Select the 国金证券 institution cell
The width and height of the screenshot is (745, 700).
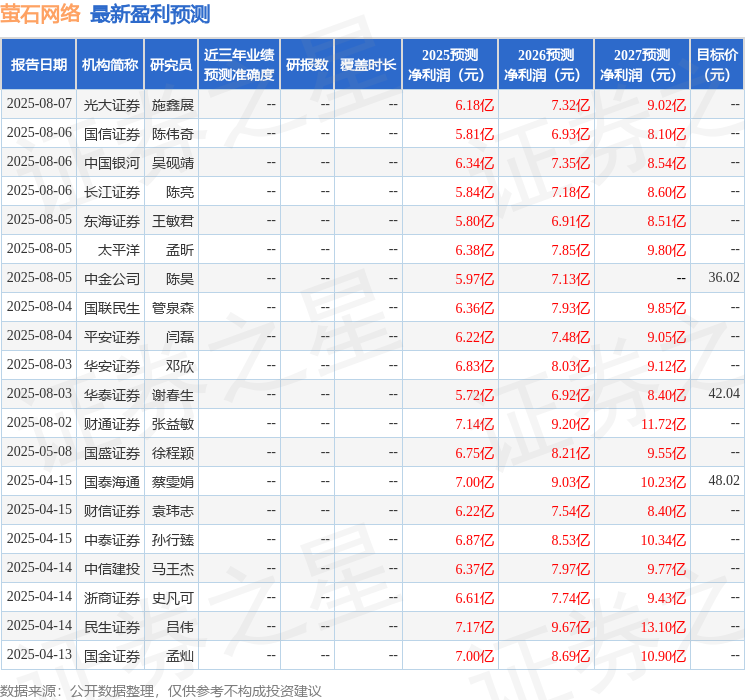[x=112, y=656]
